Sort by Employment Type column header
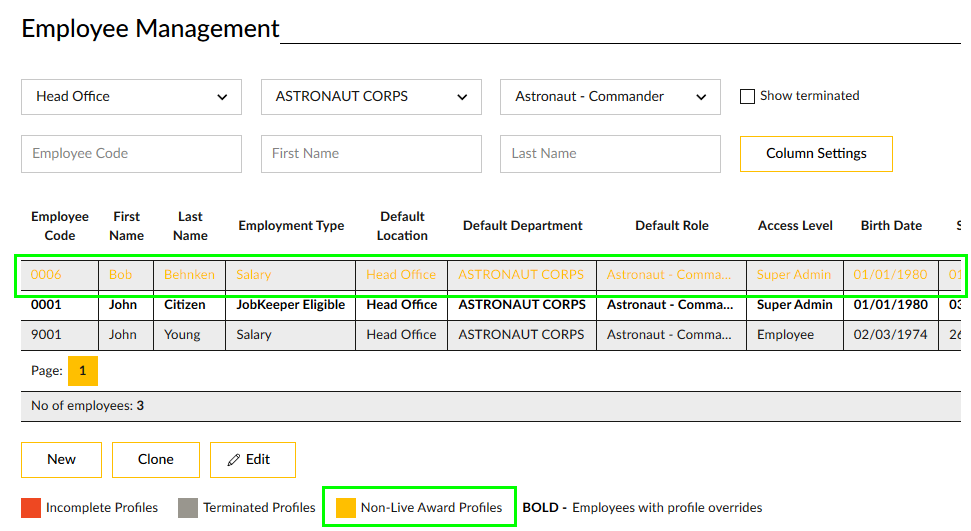This screenshot has width=971, height=531. coord(291,226)
